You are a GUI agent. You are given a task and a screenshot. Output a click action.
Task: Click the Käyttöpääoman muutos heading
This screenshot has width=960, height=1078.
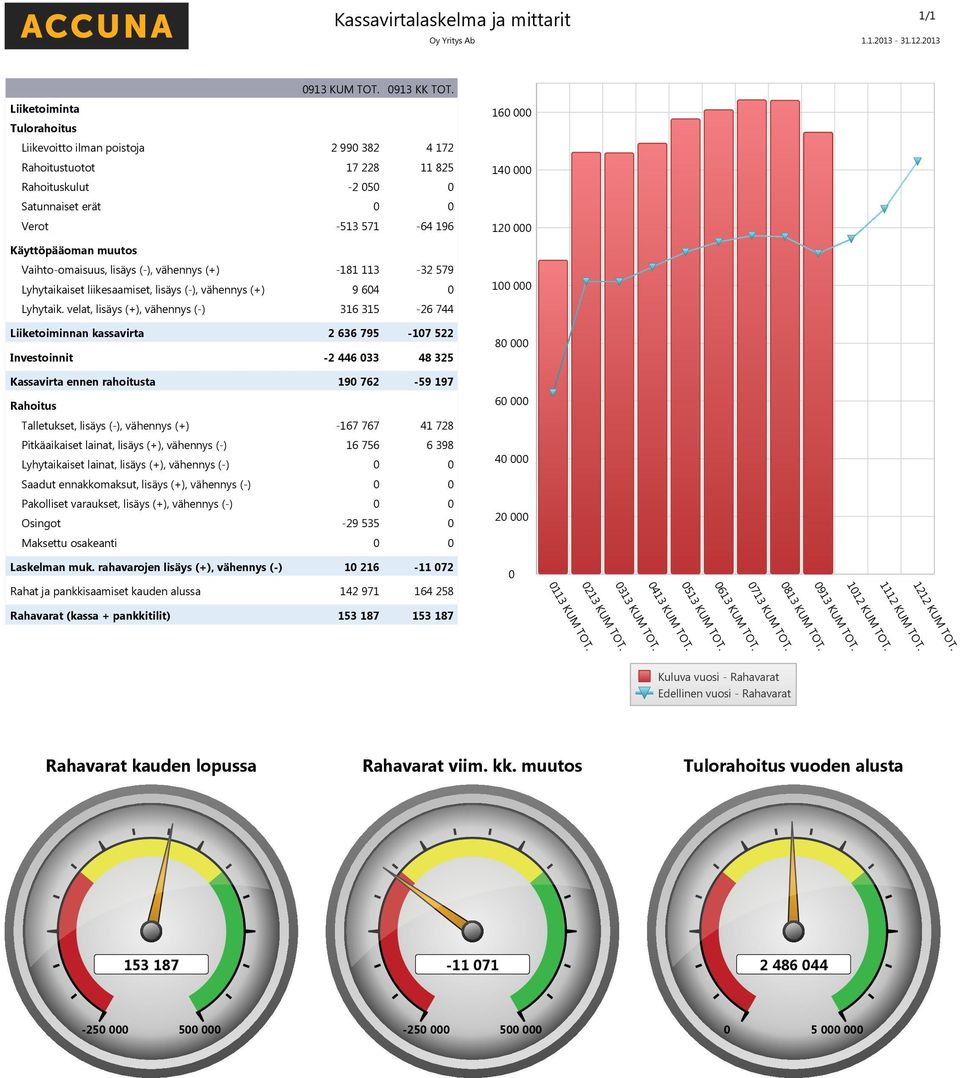pos(74,250)
